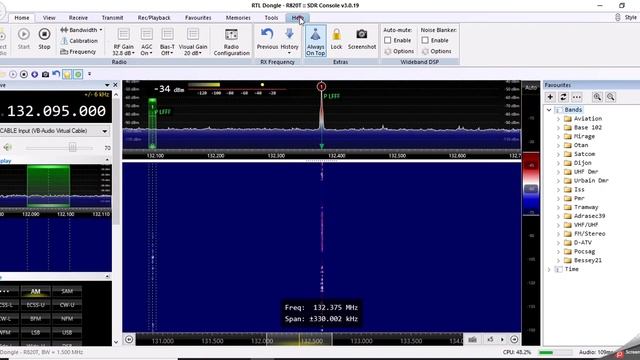Open the Bandwidth dropdown
640x360 pixels.
81,30
